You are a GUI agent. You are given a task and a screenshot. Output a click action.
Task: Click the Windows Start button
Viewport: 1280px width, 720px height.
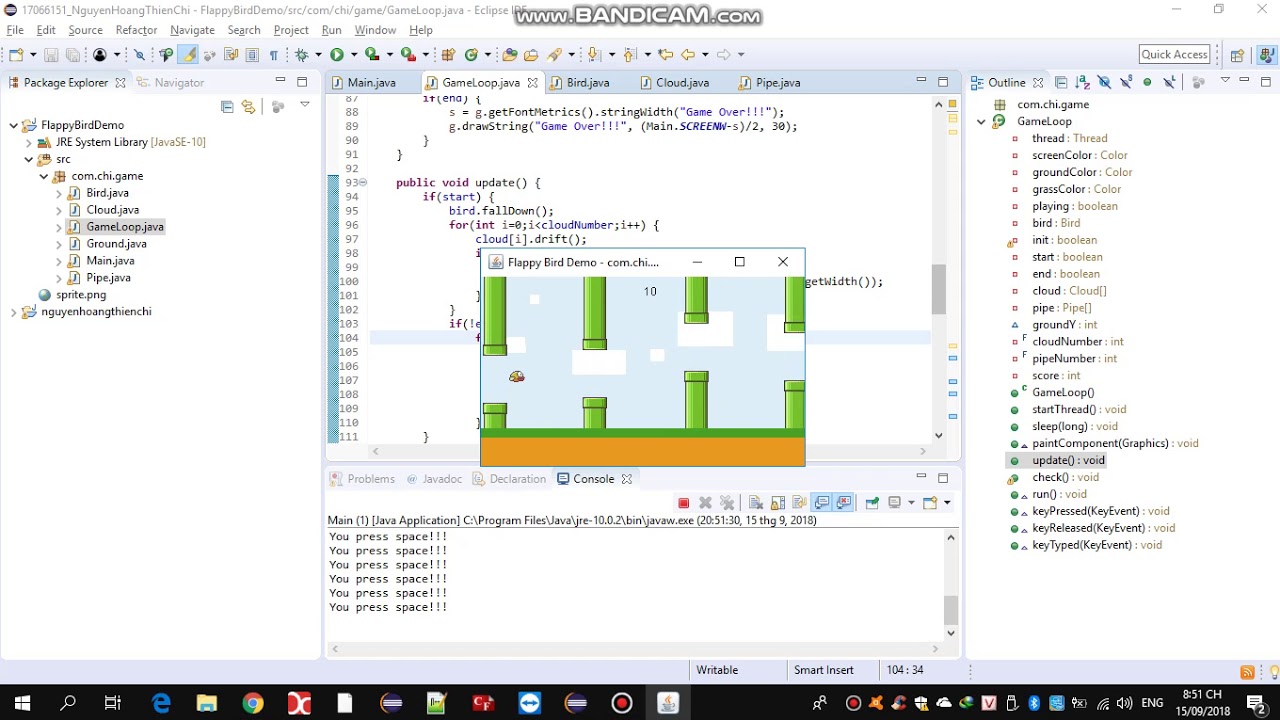click(x=22, y=703)
